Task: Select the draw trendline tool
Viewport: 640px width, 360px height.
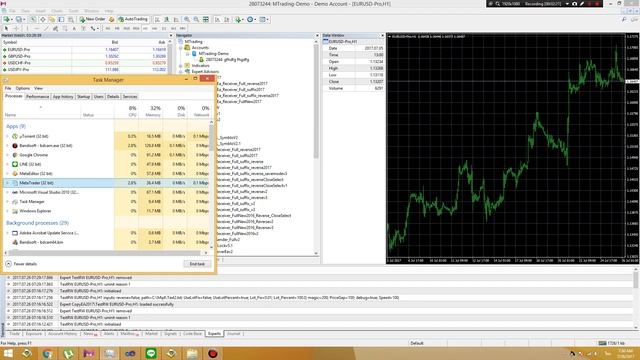Action: point(47,29)
